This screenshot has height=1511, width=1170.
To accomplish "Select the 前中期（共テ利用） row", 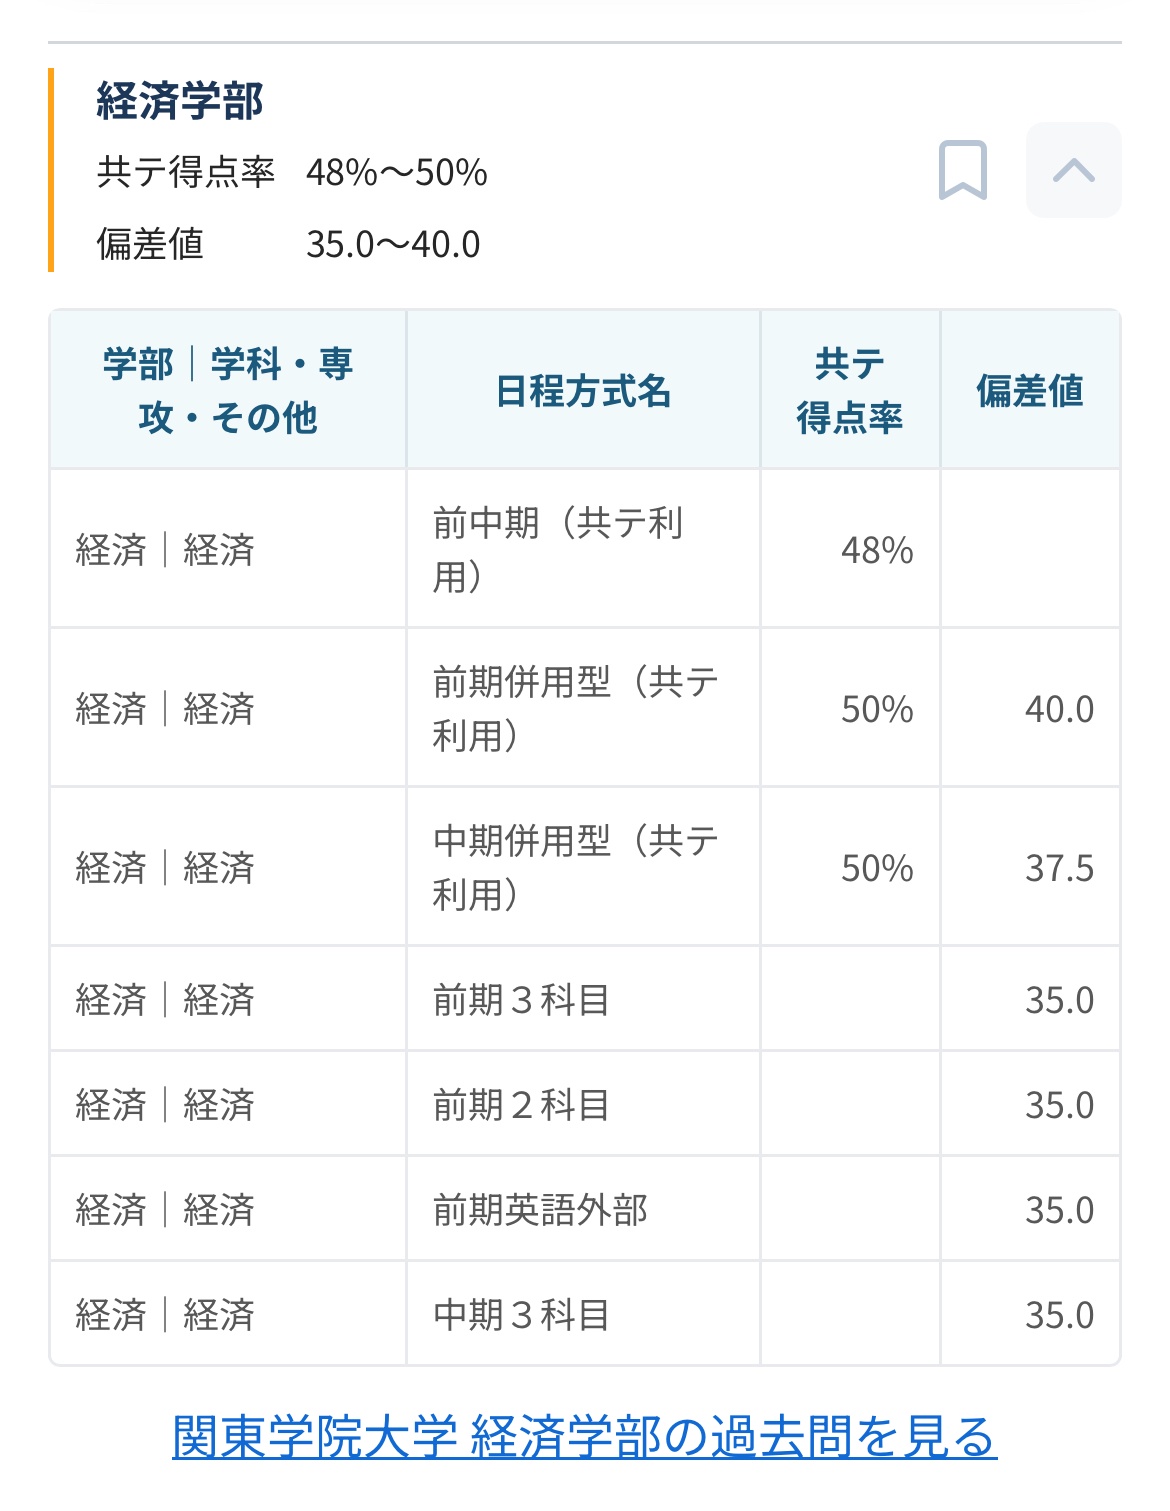I will pyautogui.click(x=585, y=549).
